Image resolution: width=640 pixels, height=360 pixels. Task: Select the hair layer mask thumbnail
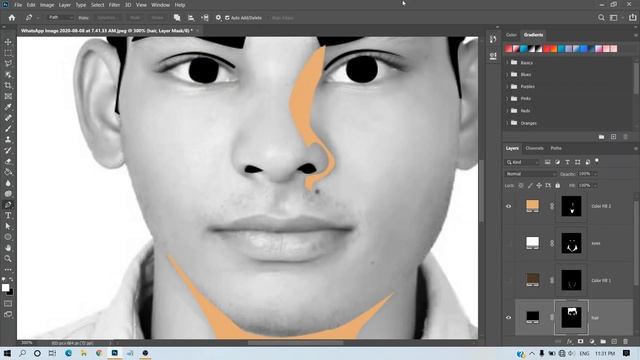[571, 317]
